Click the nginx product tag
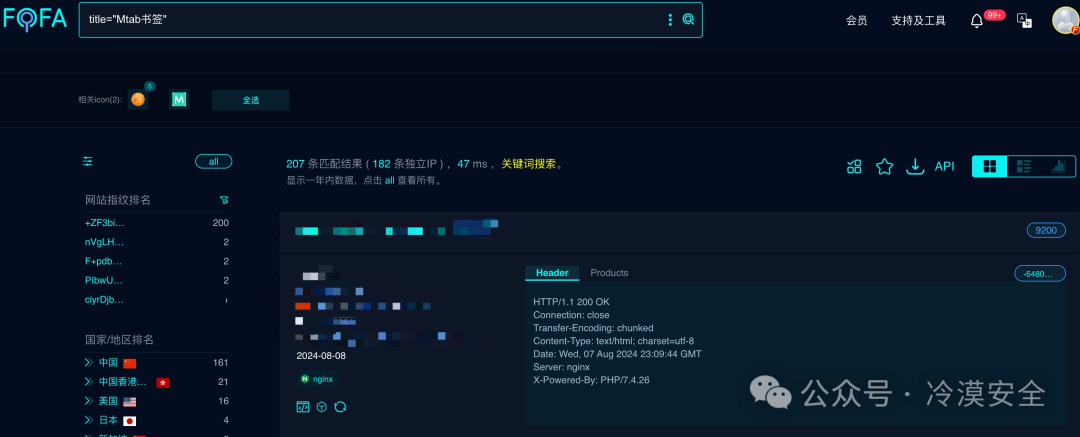 point(318,379)
